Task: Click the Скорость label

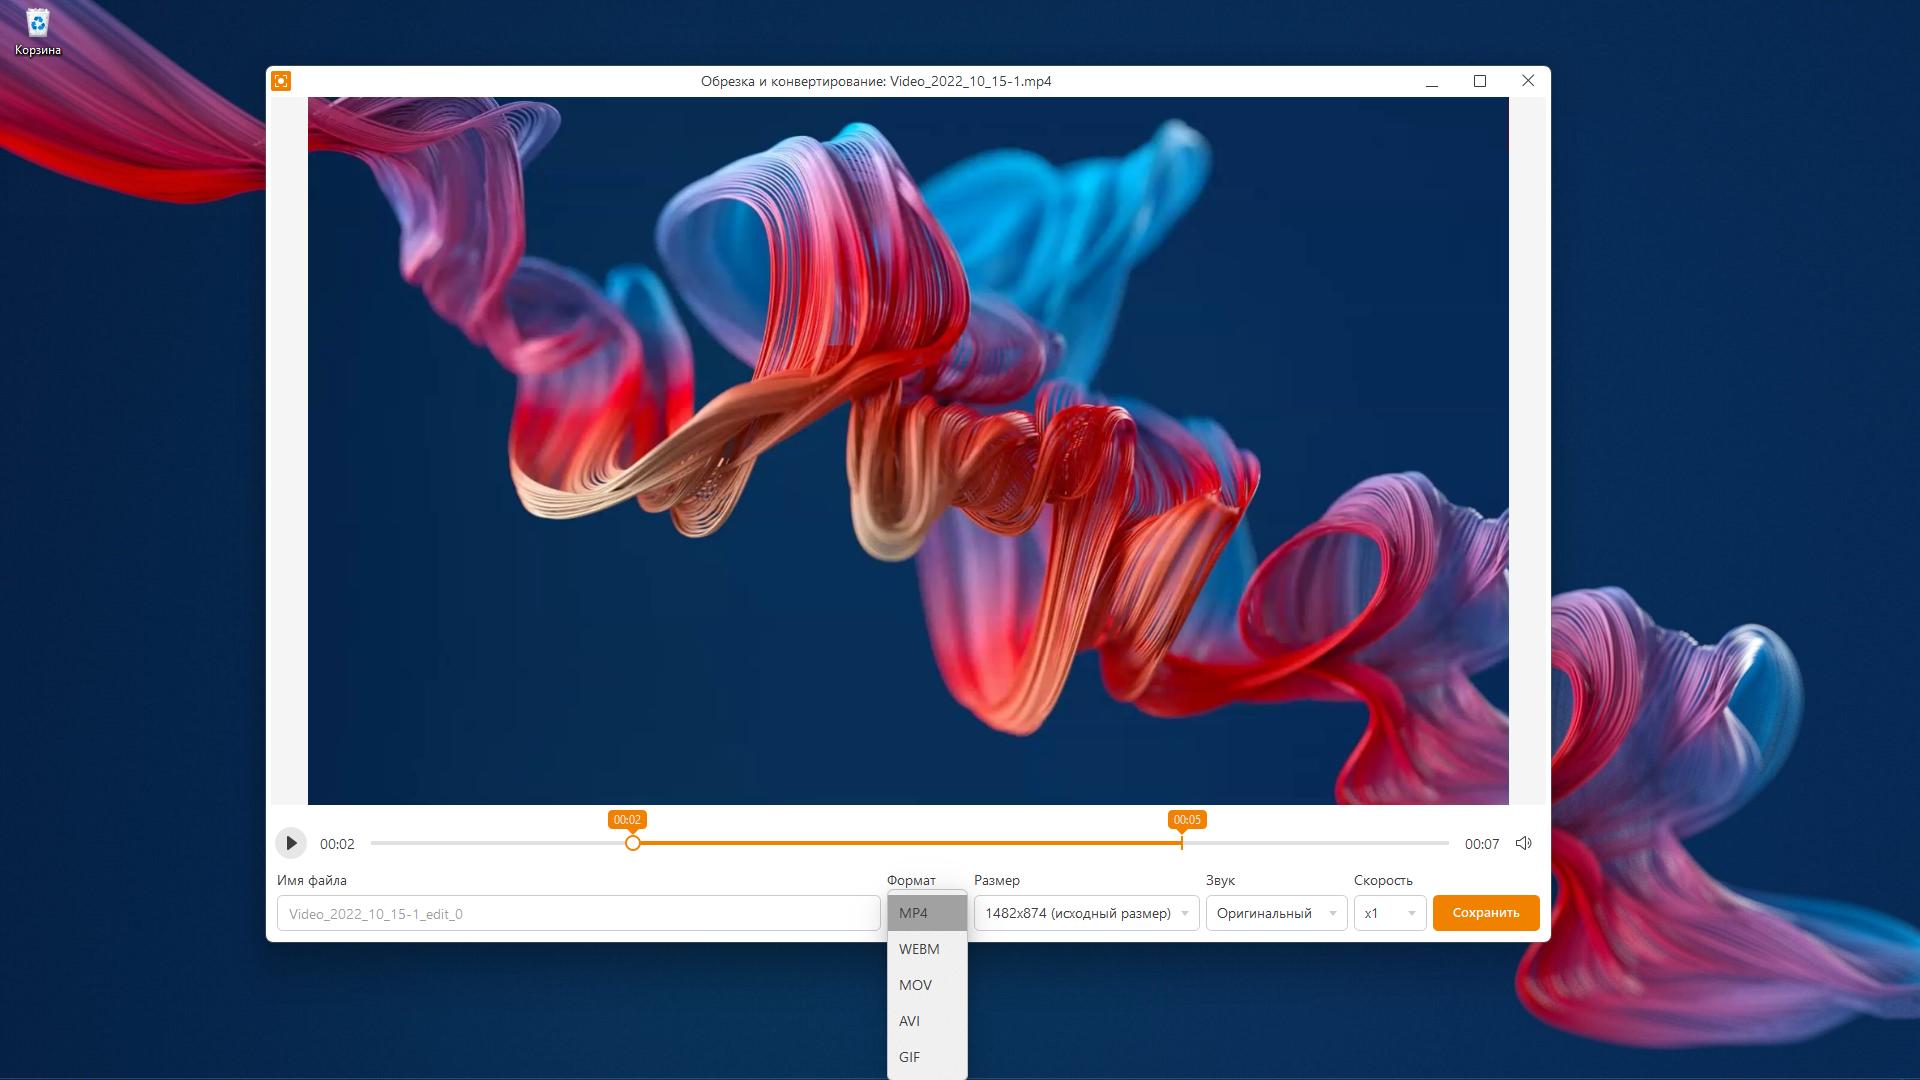Action: (1383, 880)
